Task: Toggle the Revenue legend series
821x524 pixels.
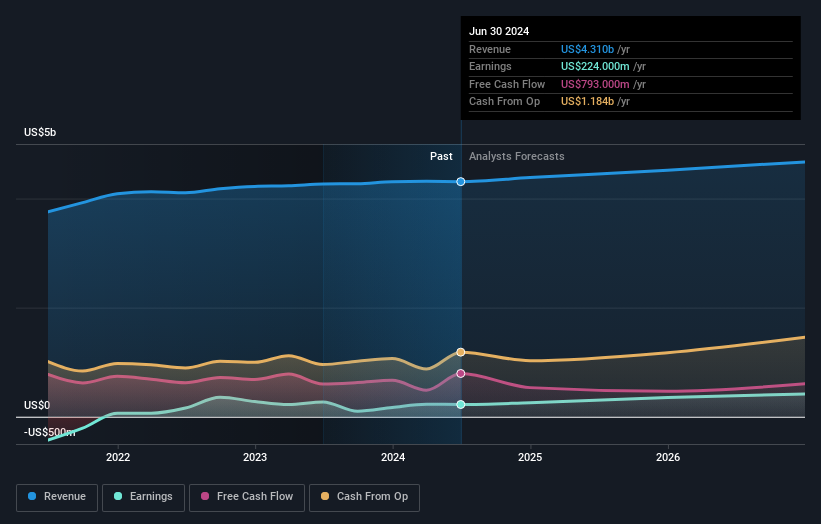Action: [57, 497]
